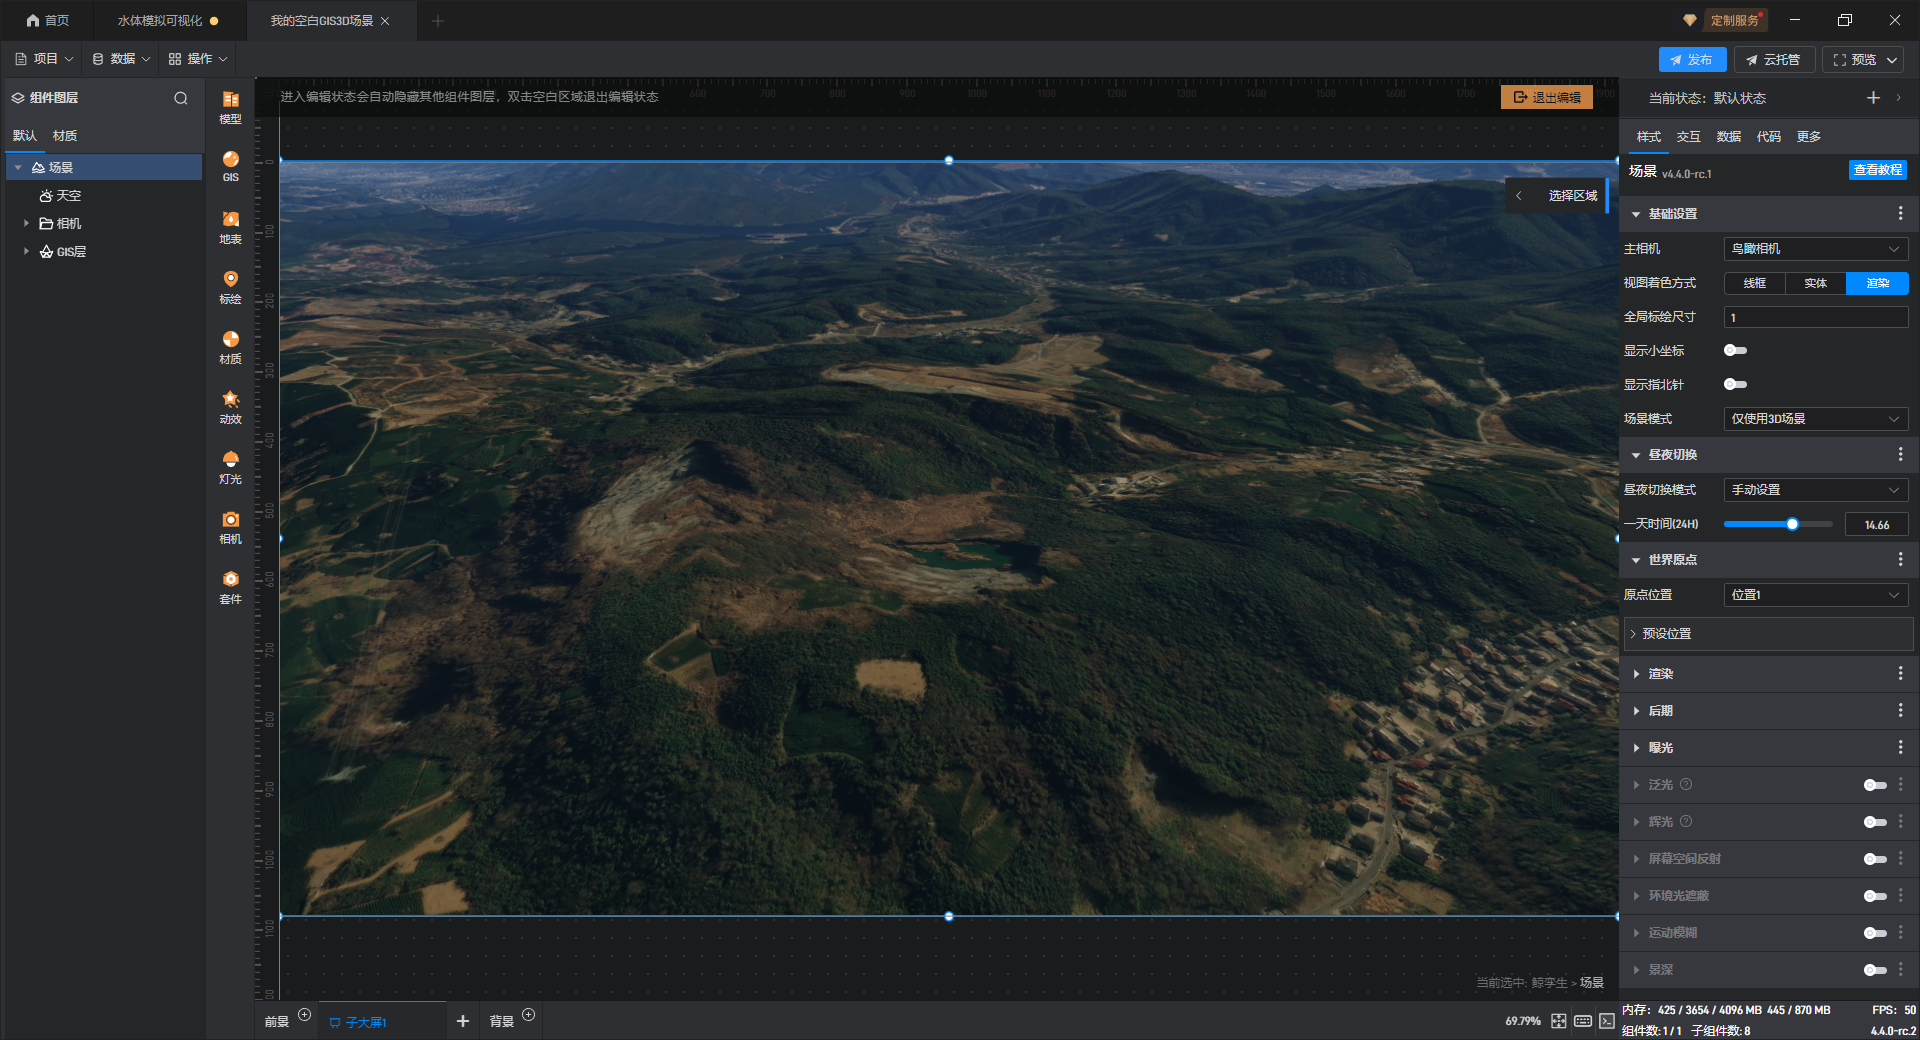Add a background layer with plus circle
Screen dimensions: 1920x1040
click(529, 1015)
